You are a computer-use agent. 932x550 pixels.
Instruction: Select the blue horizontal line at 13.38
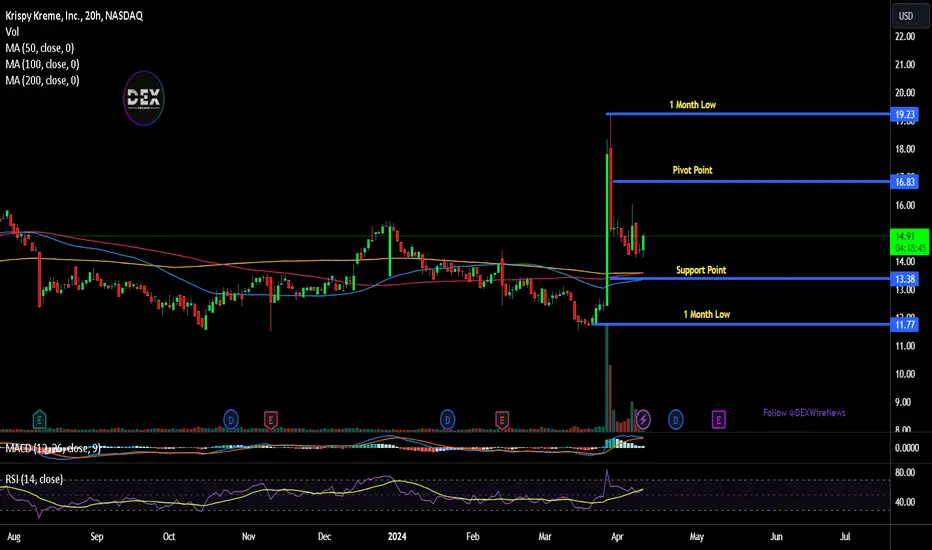tap(749, 278)
